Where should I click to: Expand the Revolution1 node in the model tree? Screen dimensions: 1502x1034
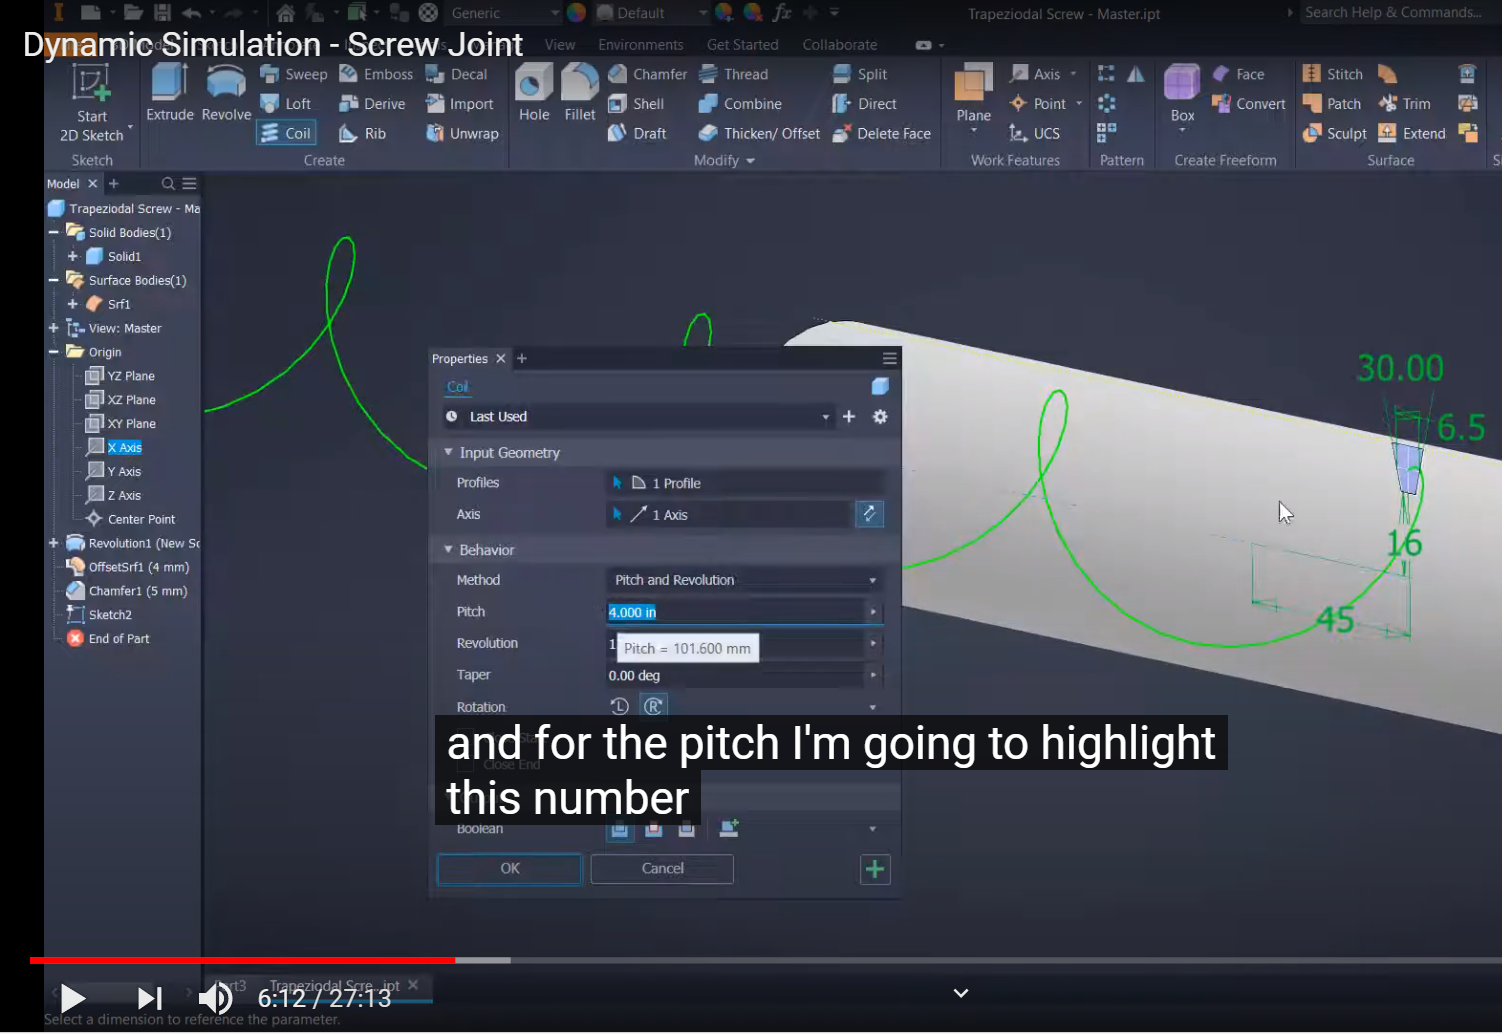click(53, 543)
